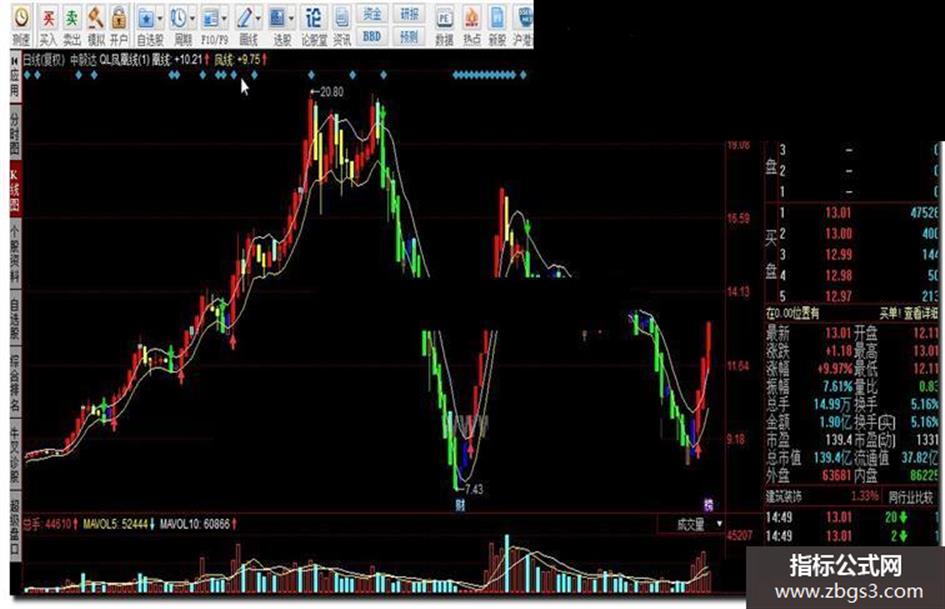
Task: Open the 数据 PE data icon
Action: [444, 18]
